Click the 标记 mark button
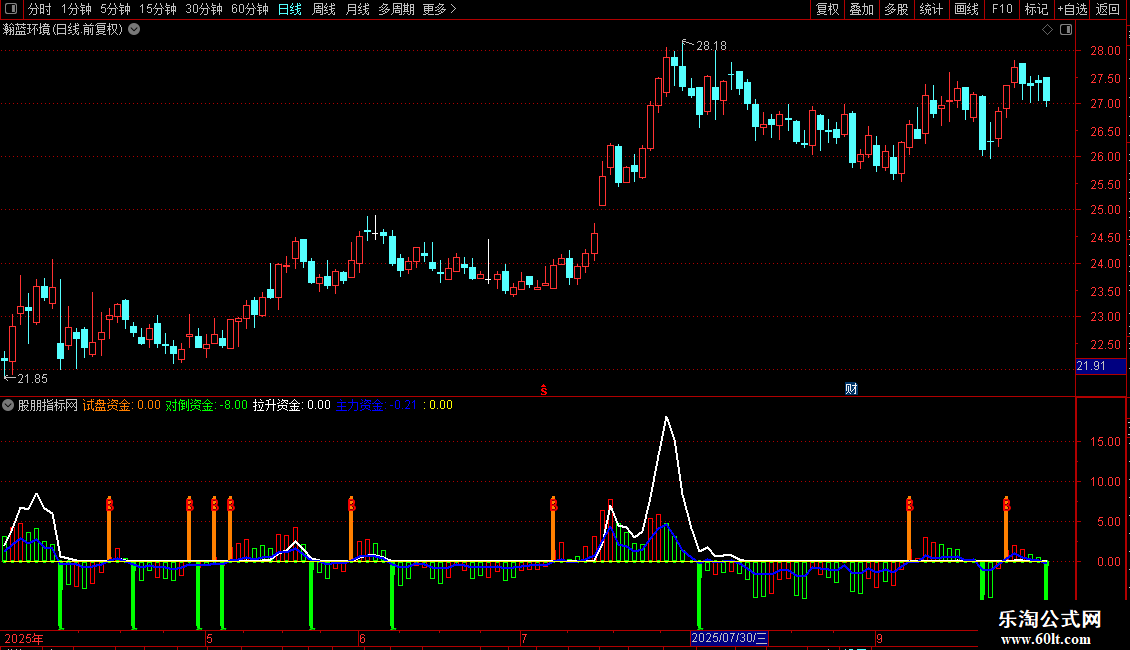This screenshot has height=650, width=1130. point(1036,9)
